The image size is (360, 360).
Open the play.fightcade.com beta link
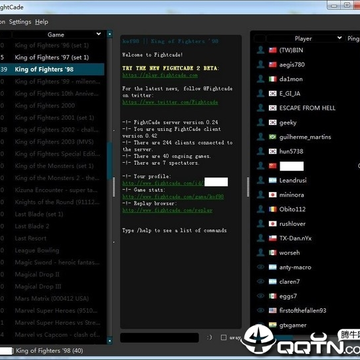coord(160,75)
